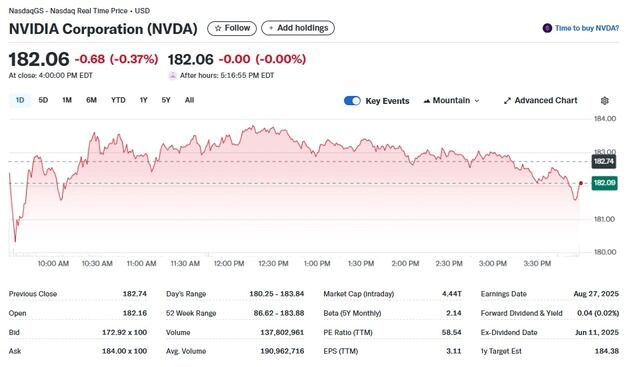The width and height of the screenshot is (628, 367).
Task: Open the Advanced Chart view
Action: pyautogui.click(x=540, y=101)
